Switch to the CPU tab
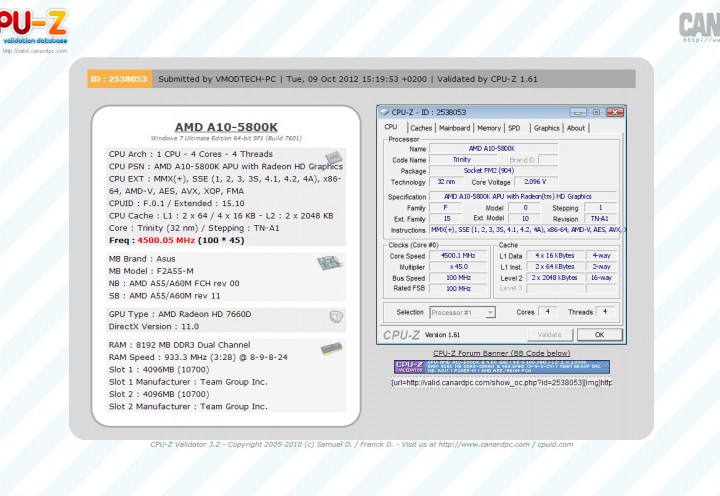This screenshot has width=720, height=496. (391, 127)
